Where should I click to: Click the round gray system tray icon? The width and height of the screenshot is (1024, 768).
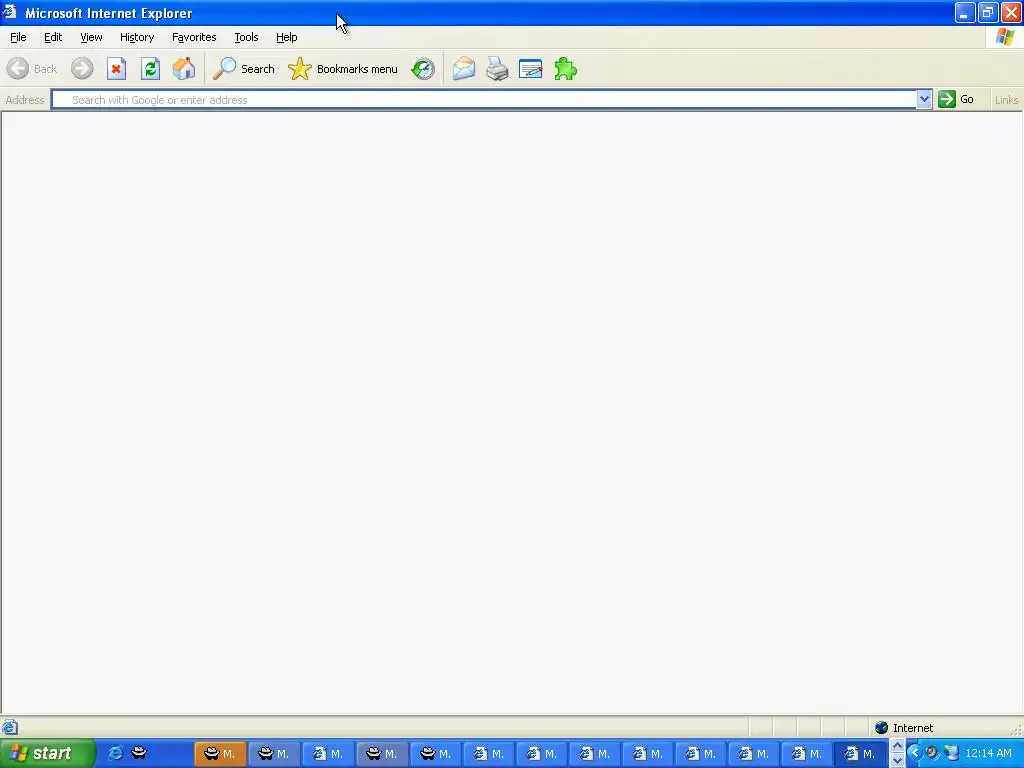pos(932,753)
